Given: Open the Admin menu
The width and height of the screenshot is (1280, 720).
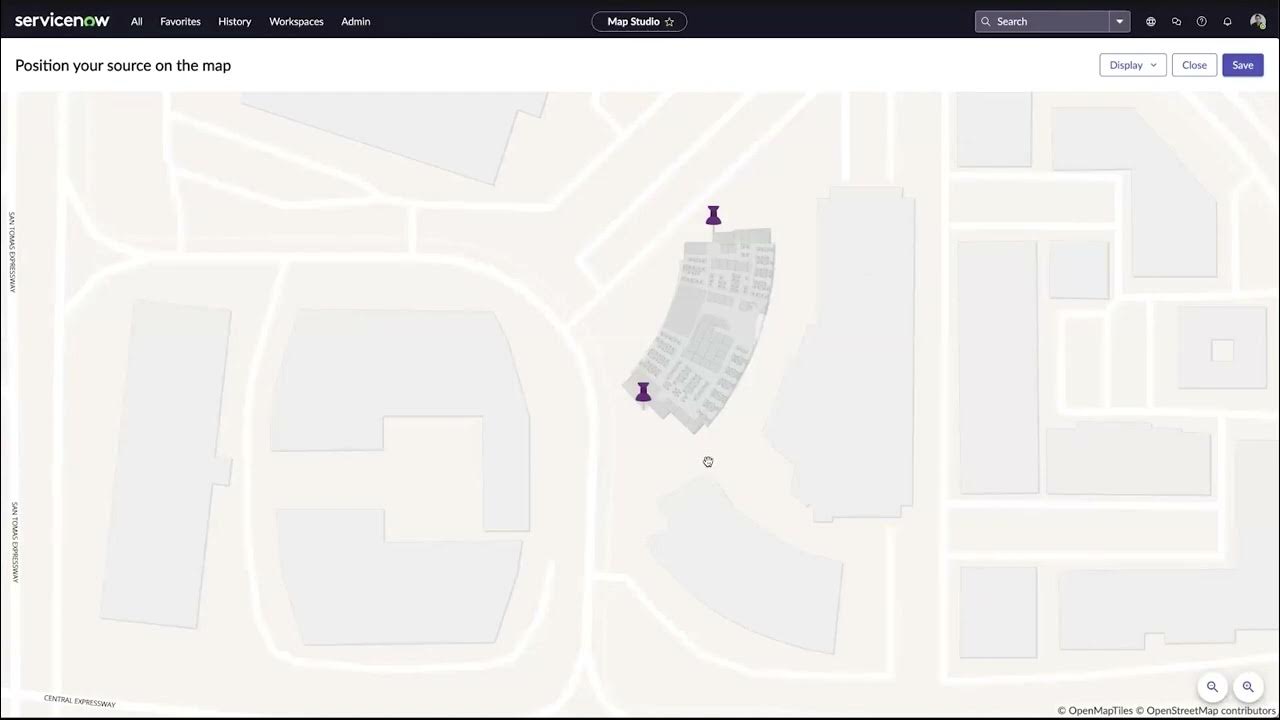Looking at the screenshot, I should click(355, 21).
